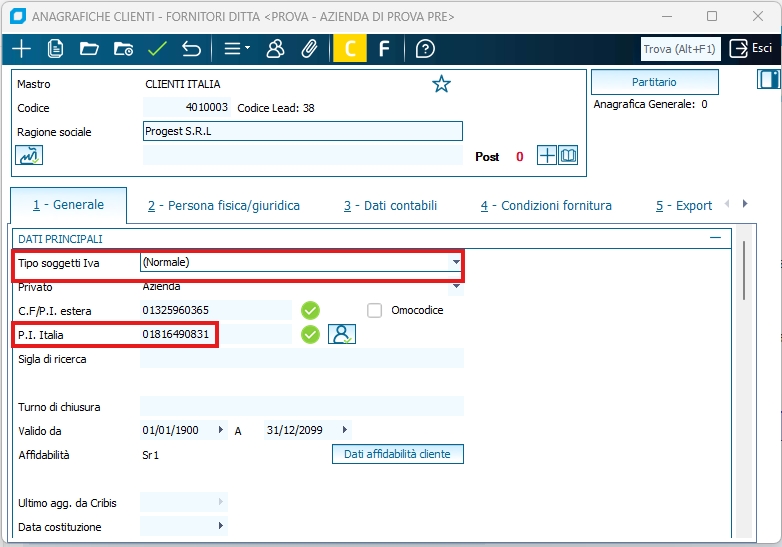Click the contacts people toolbar icon

(275, 49)
